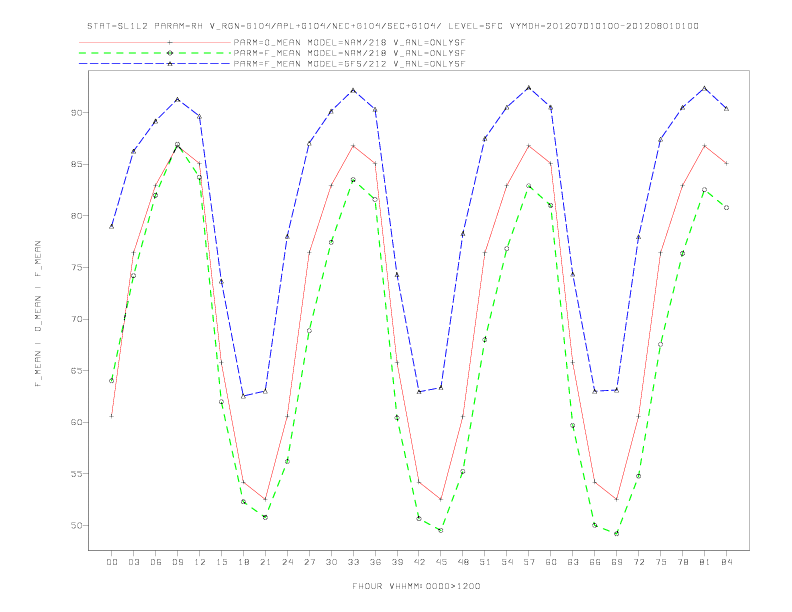
Task: Click y-axis tick label 65
Action: (x=76, y=371)
